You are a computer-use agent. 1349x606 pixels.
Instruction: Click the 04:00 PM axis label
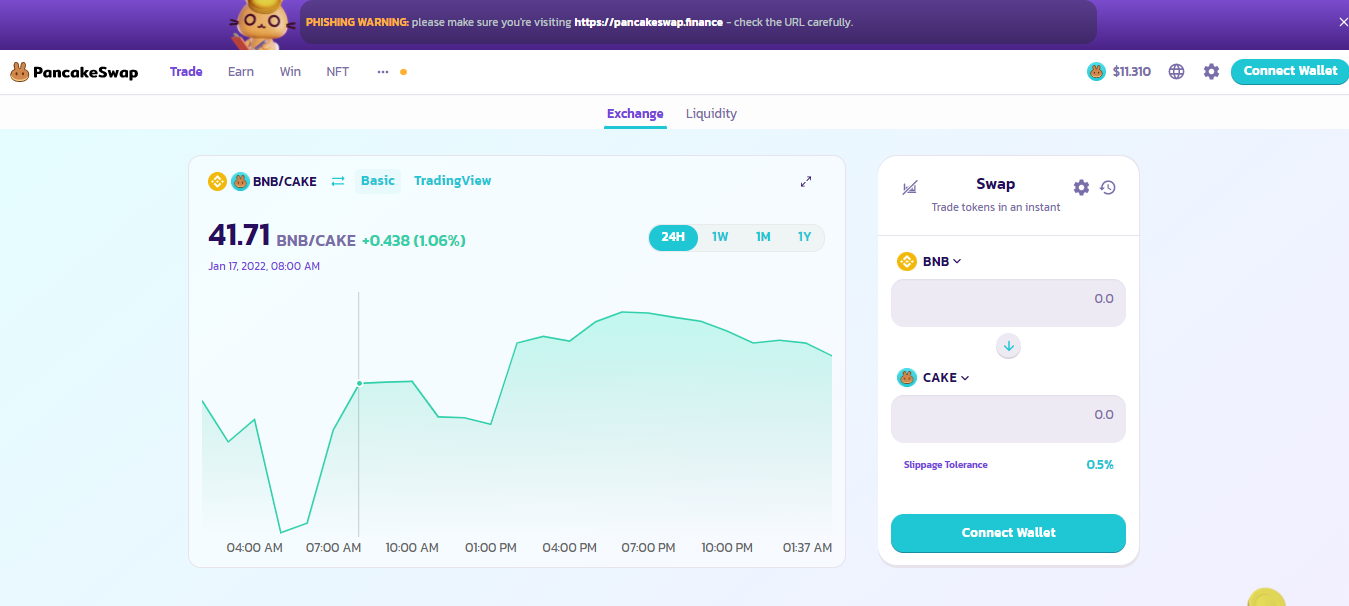[569, 548]
